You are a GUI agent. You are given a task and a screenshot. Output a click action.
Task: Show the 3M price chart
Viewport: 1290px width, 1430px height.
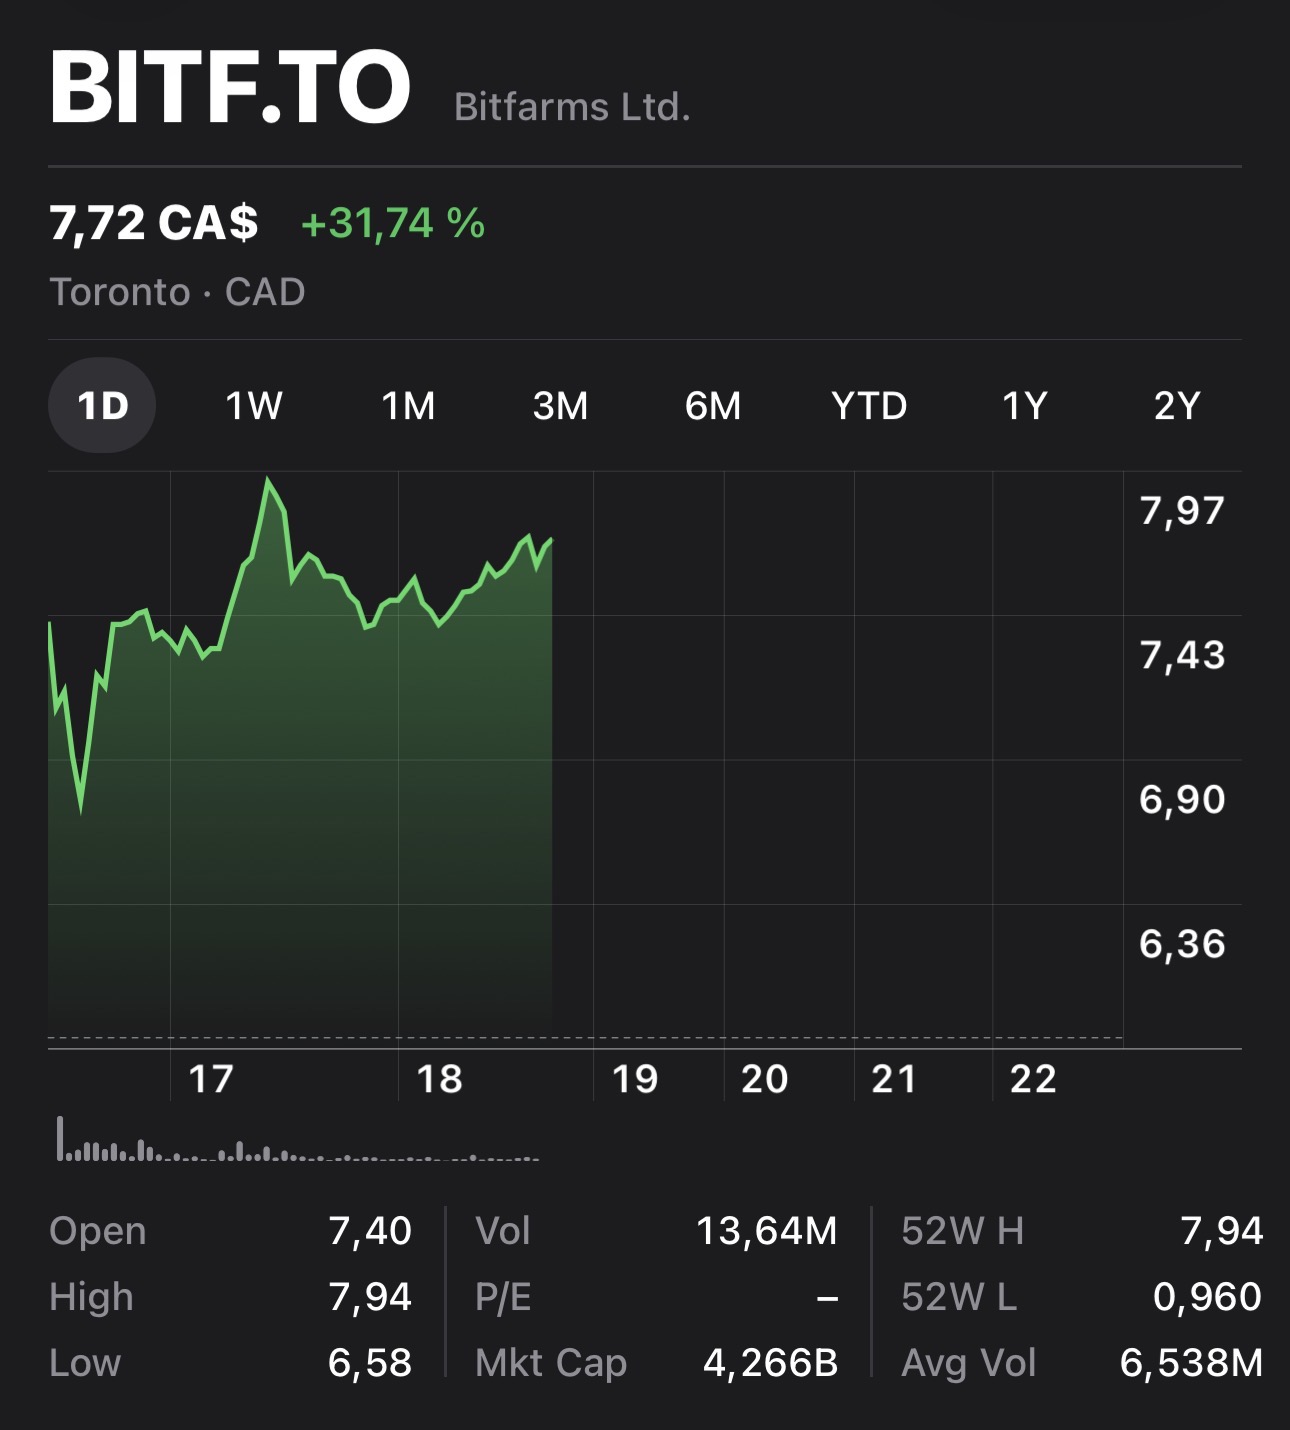[560, 406]
